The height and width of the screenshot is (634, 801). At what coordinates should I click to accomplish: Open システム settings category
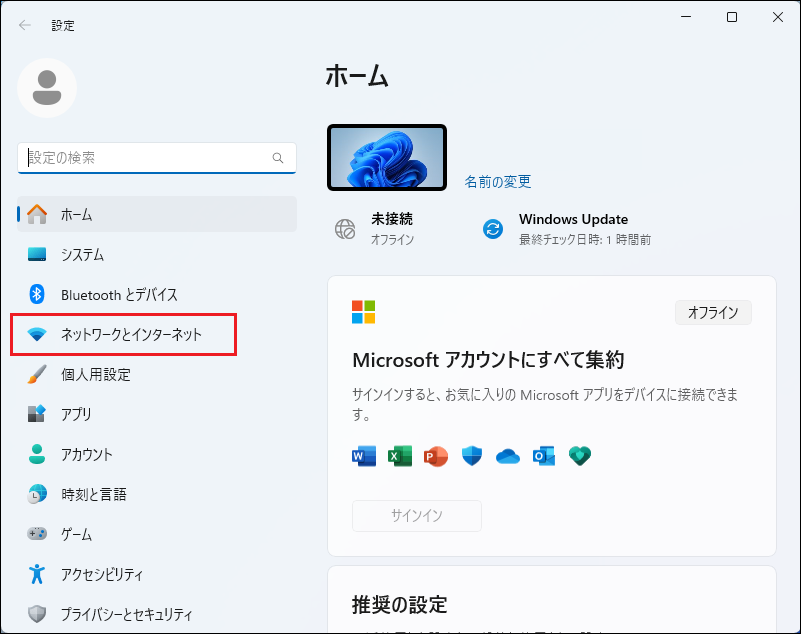pyautogui.click(x=82, y=254)
